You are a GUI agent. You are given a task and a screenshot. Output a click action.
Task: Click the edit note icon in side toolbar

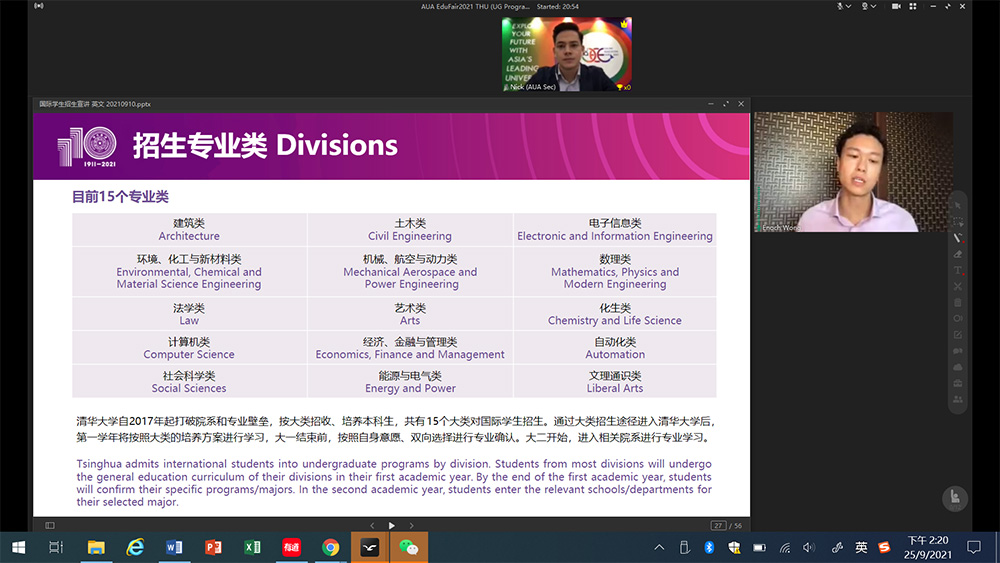click(958, 335)
